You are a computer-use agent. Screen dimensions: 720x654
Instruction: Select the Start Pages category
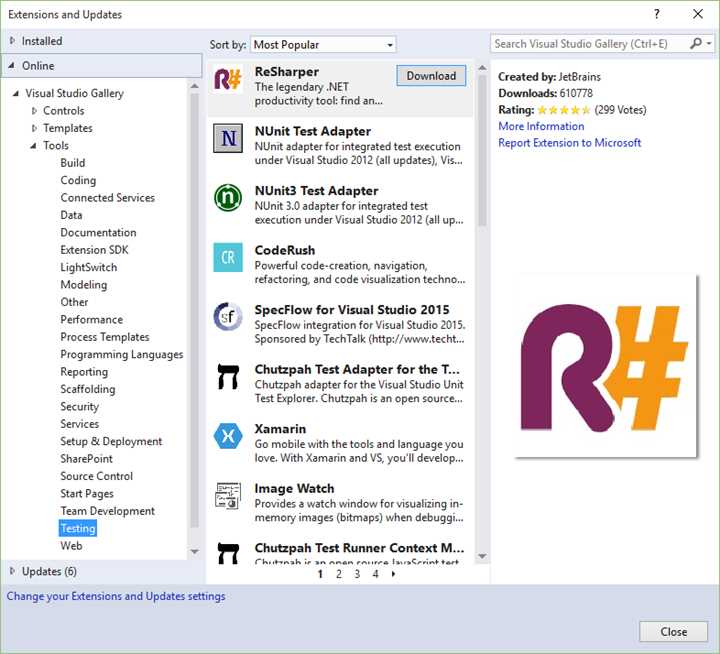pos(87,494)
